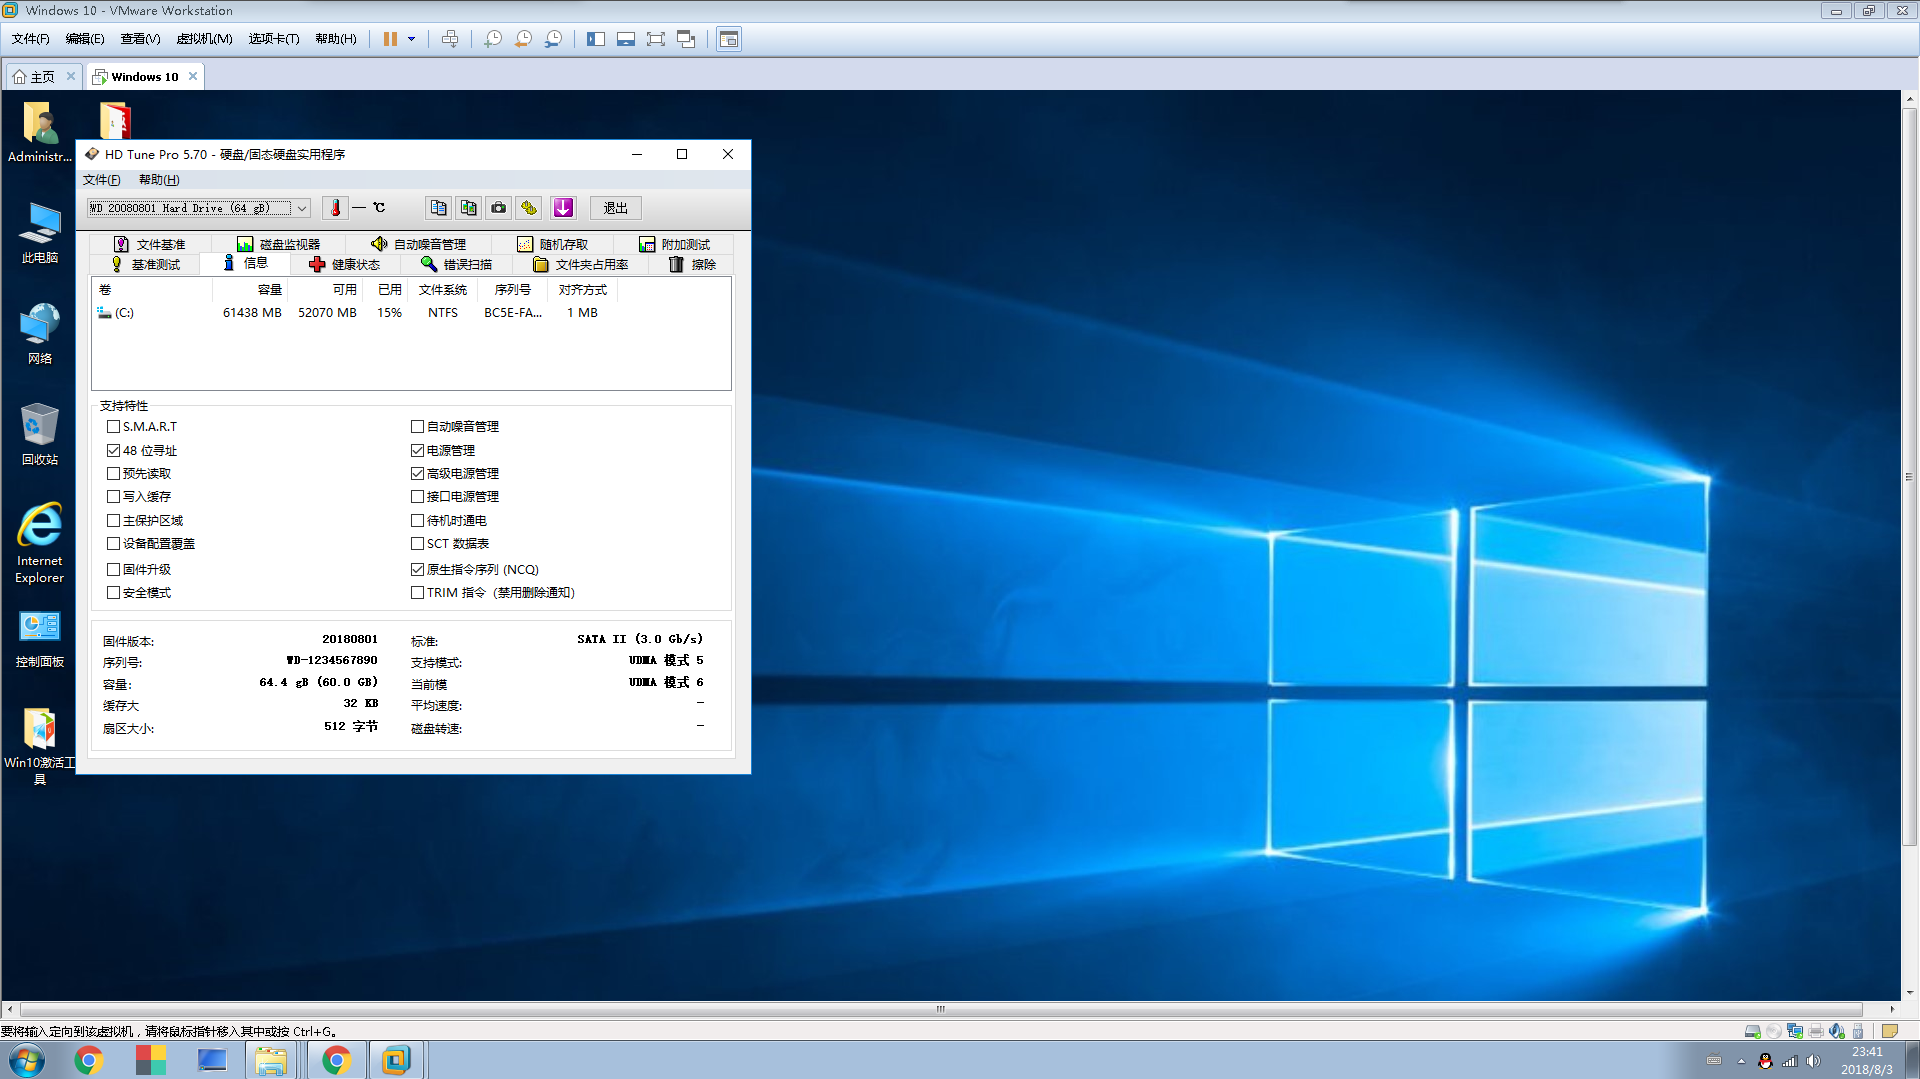This screenshot has height=1079, width=1920.
Task: Click the camera save screenshot icon
Action: pos(498,208)
